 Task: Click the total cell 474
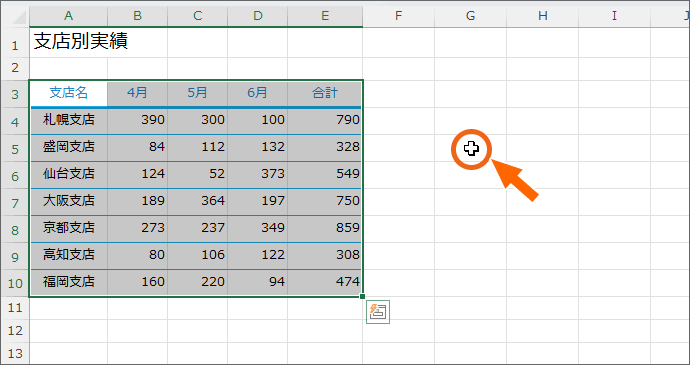tap(325, 283)
